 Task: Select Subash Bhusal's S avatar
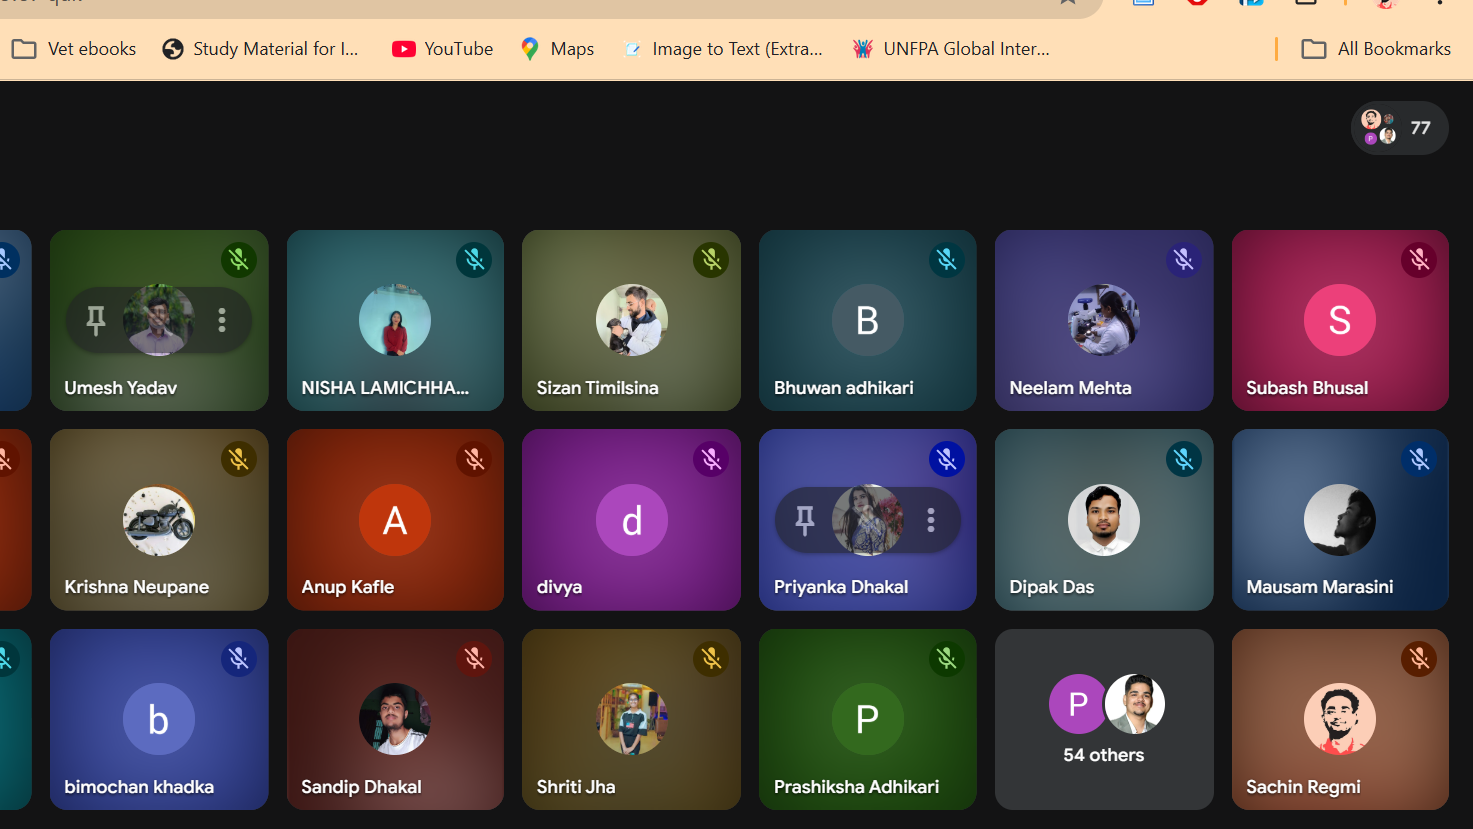[x=1340, y=320]
